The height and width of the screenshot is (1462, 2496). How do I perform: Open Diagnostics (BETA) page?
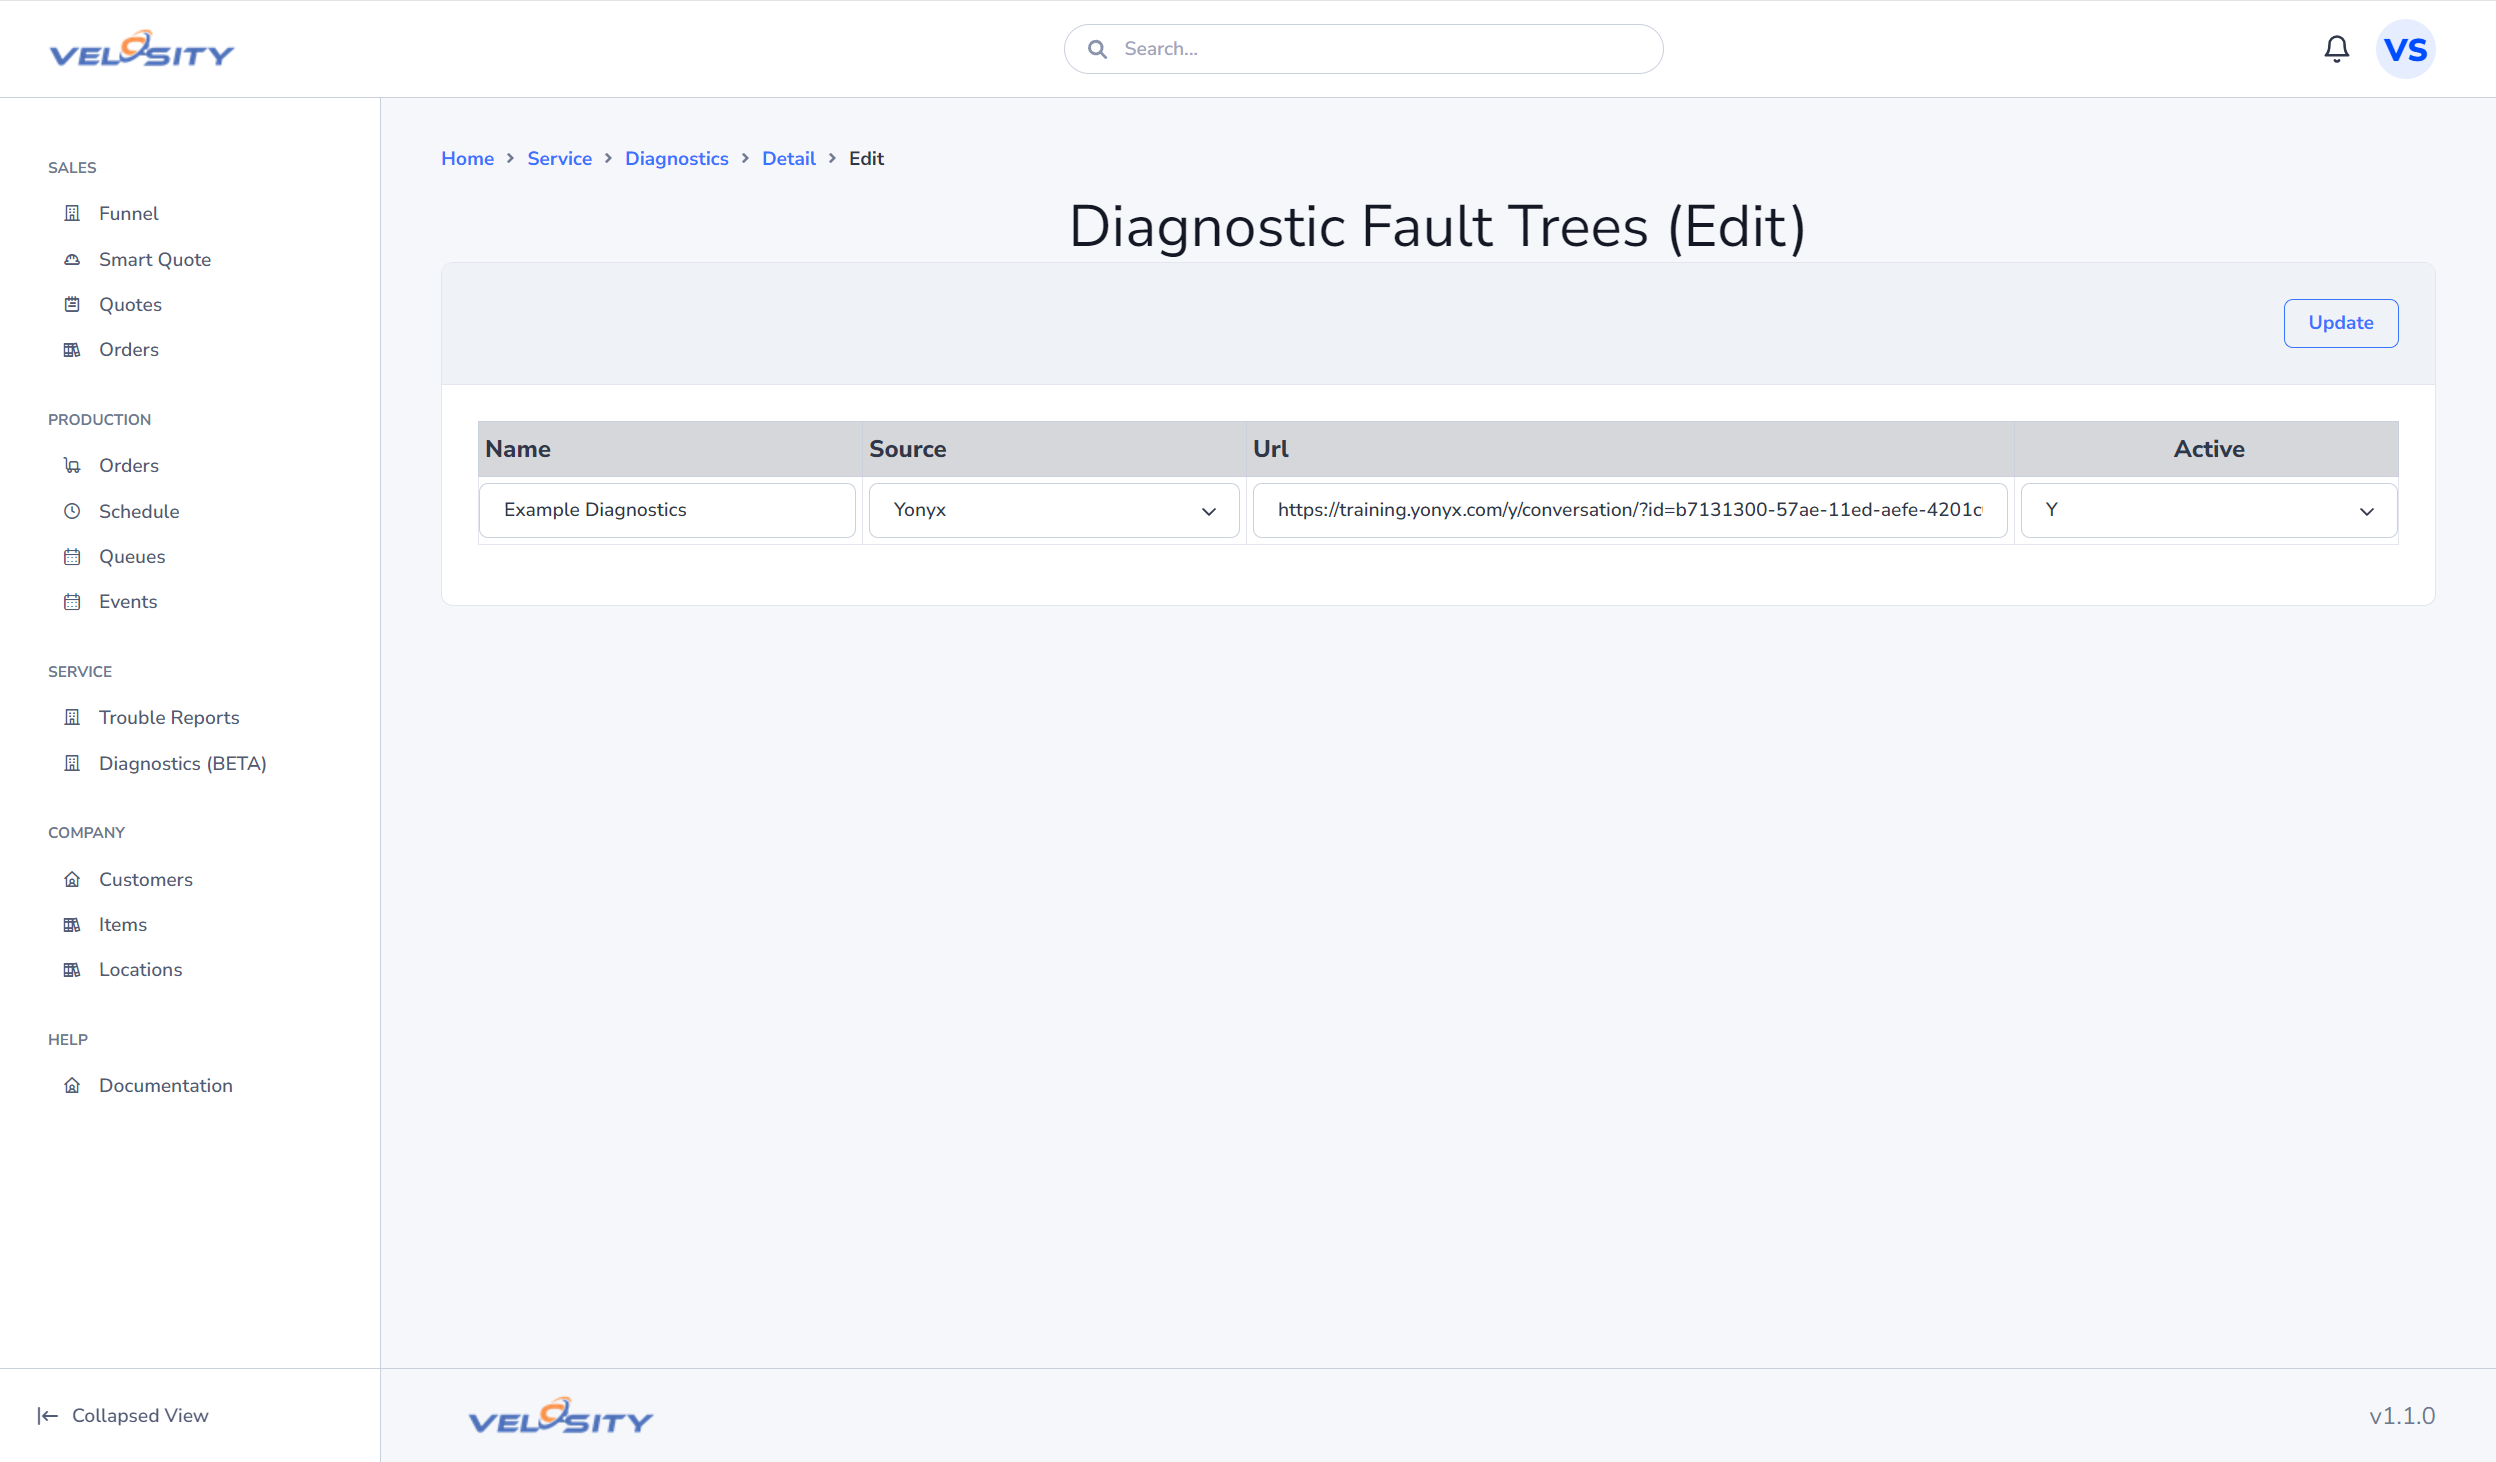[183, 763]
